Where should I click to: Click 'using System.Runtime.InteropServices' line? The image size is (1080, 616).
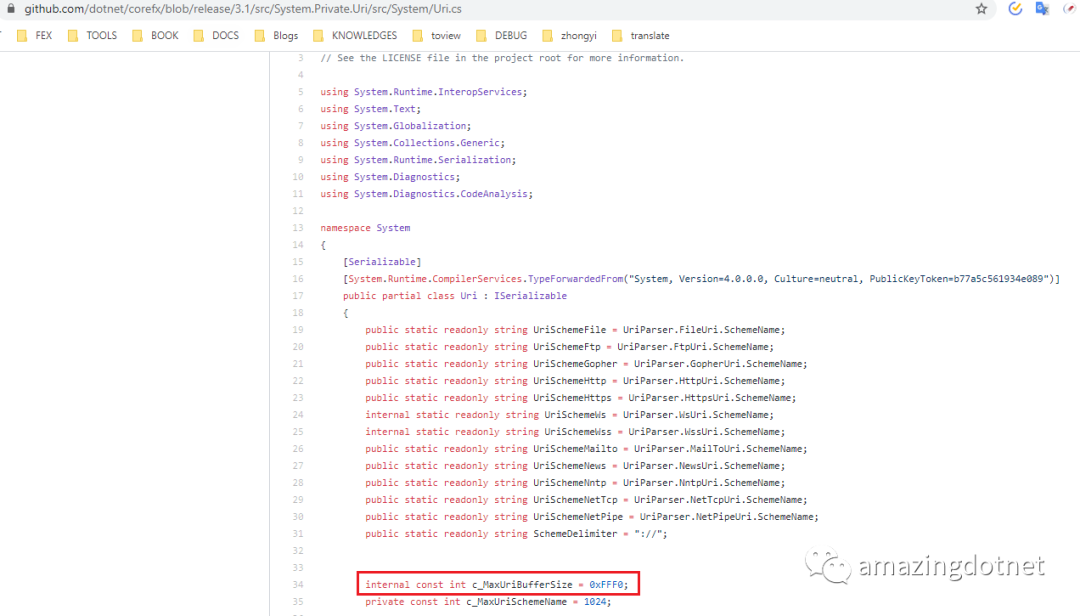[424, 92]
